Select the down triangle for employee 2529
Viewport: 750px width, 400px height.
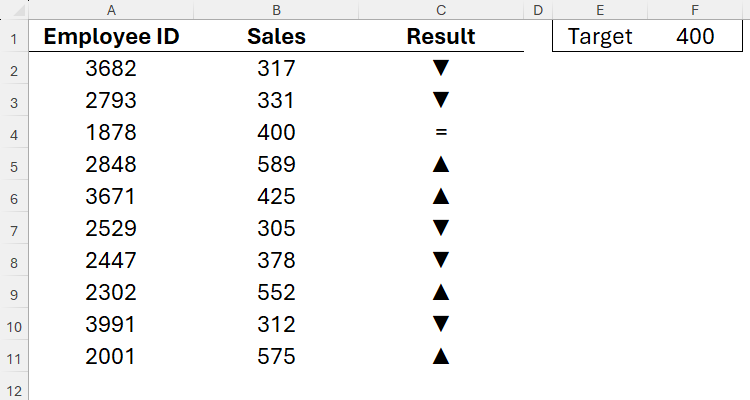441,229
